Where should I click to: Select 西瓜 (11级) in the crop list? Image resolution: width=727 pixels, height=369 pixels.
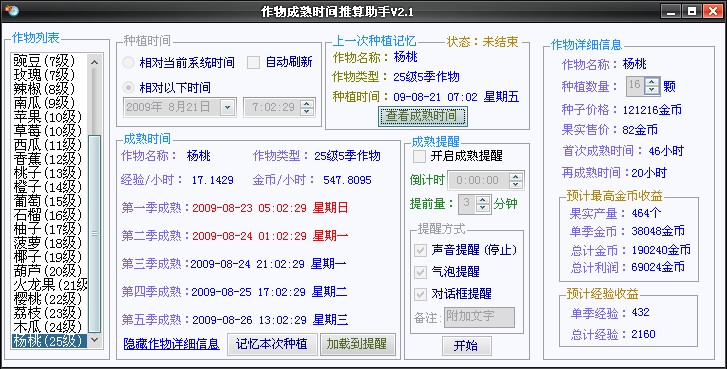pyautogui.click(x=49, y=145)
